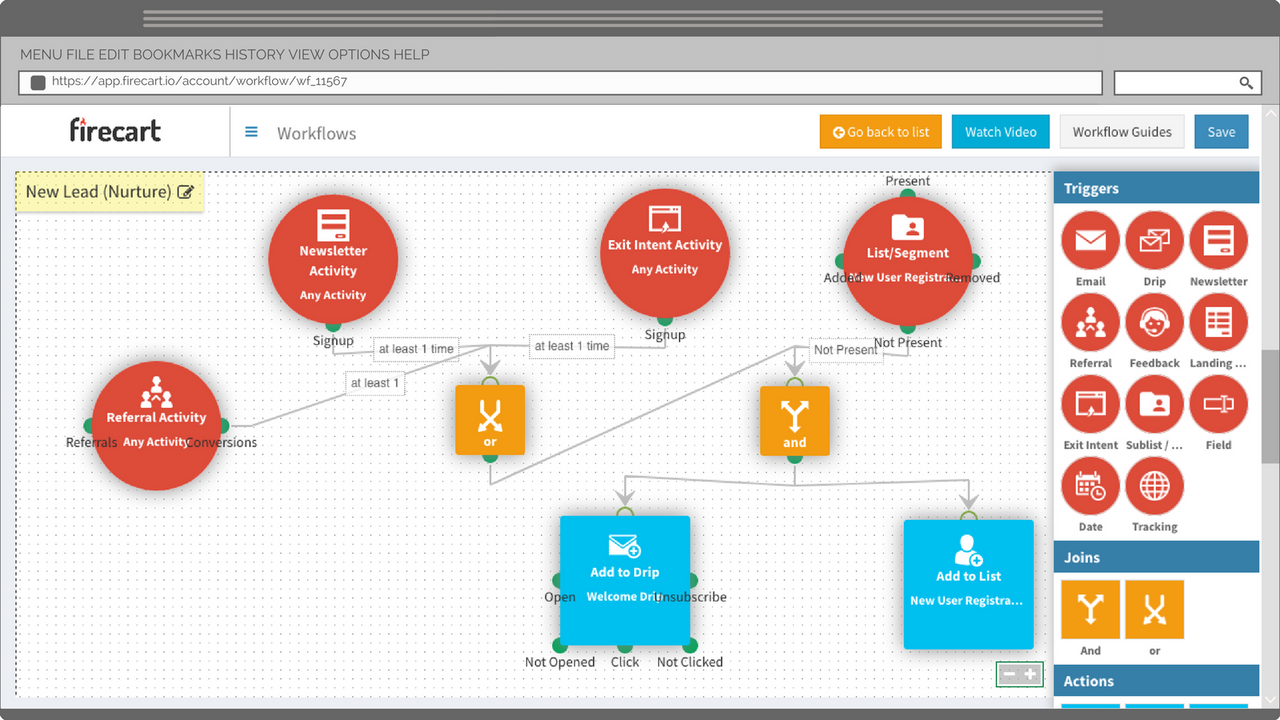Click the 'at least 1' label from Referral
Screen dimensions: 1280x720
pos(375,383)
